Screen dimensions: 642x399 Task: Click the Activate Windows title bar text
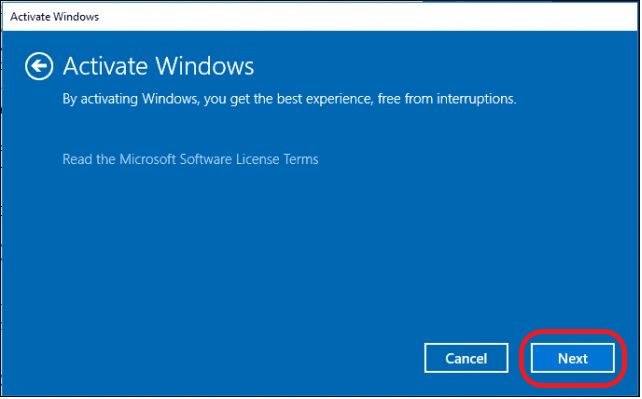coord(54,17)
